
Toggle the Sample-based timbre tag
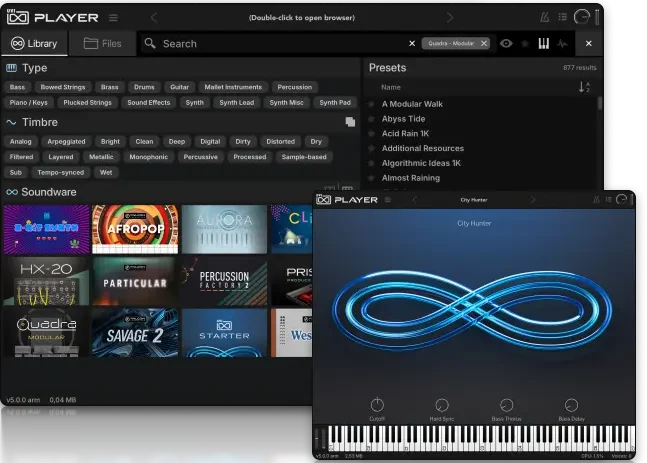coord(304,157)
